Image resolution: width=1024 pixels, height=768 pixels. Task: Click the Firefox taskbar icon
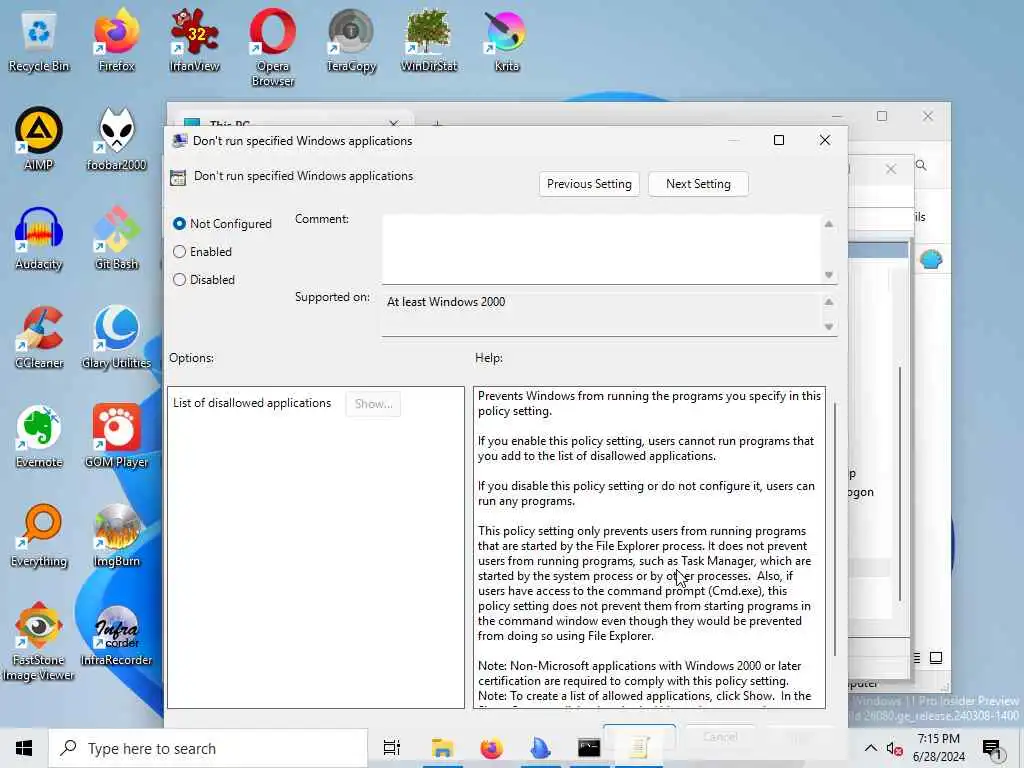click(x=491, y=748)
